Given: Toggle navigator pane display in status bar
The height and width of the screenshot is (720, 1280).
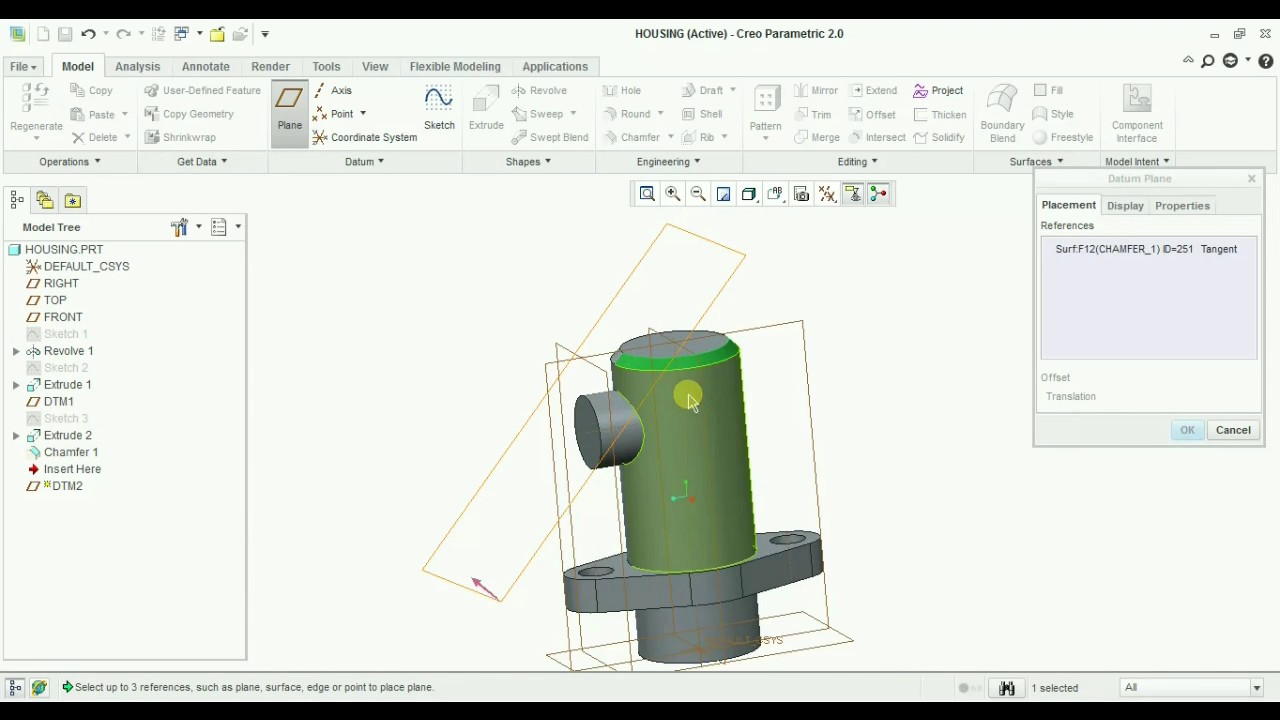Looking at the screenshot, I should [15, 688].
